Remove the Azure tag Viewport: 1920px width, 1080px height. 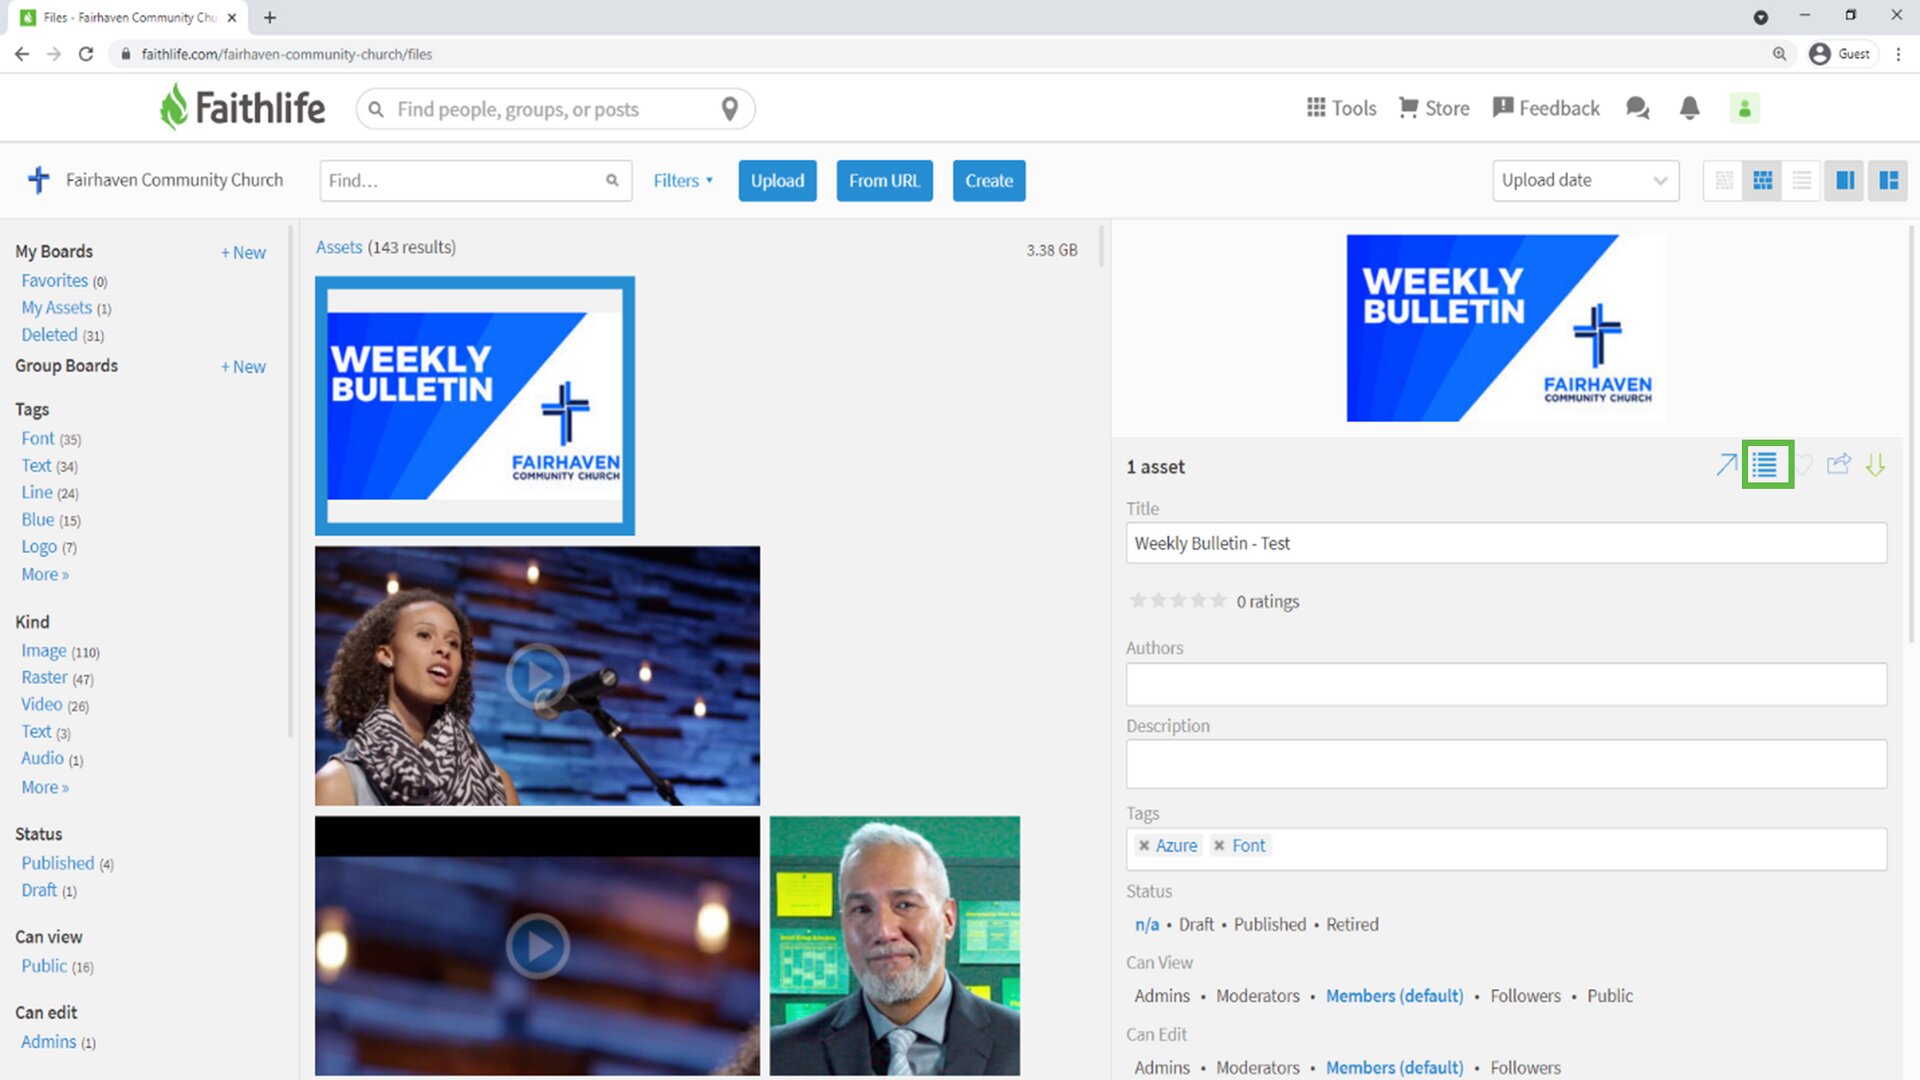point(1144,846)
